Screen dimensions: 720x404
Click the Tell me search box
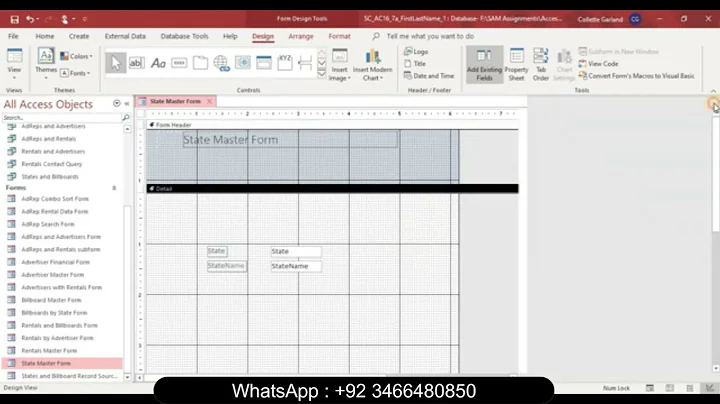click(430, 36)
